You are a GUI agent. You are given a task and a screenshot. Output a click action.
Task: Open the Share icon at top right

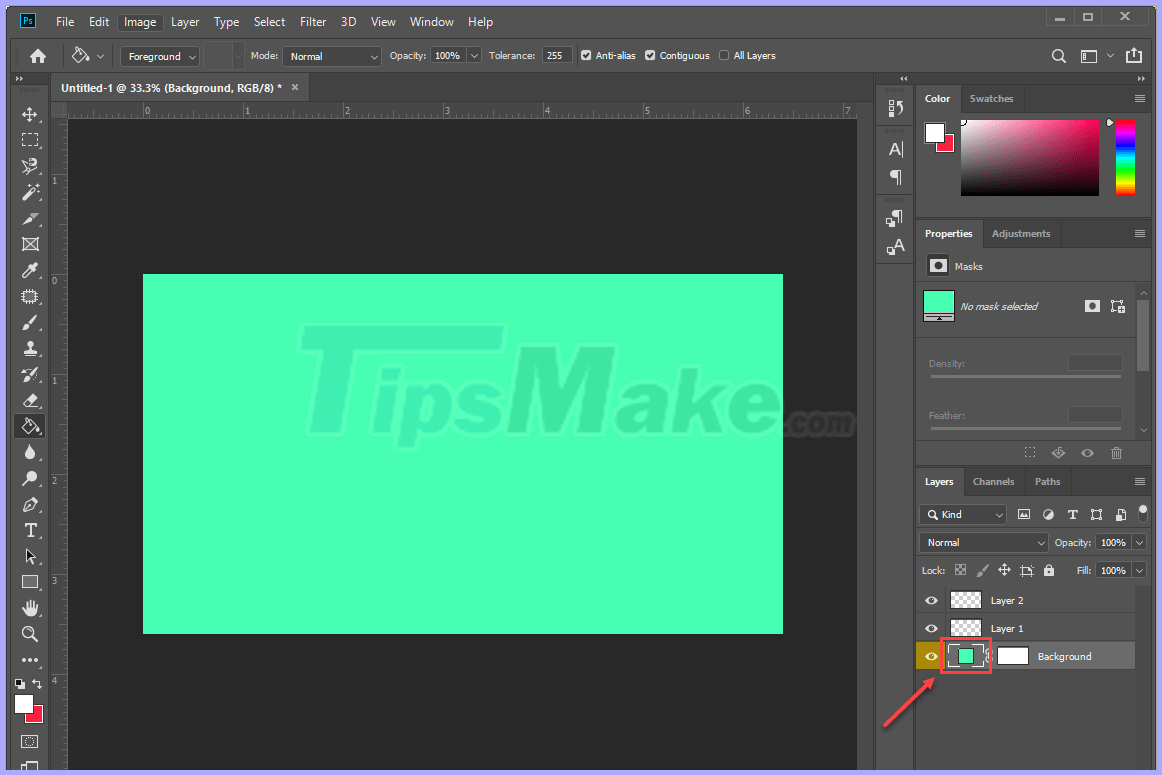(1134, 56)
